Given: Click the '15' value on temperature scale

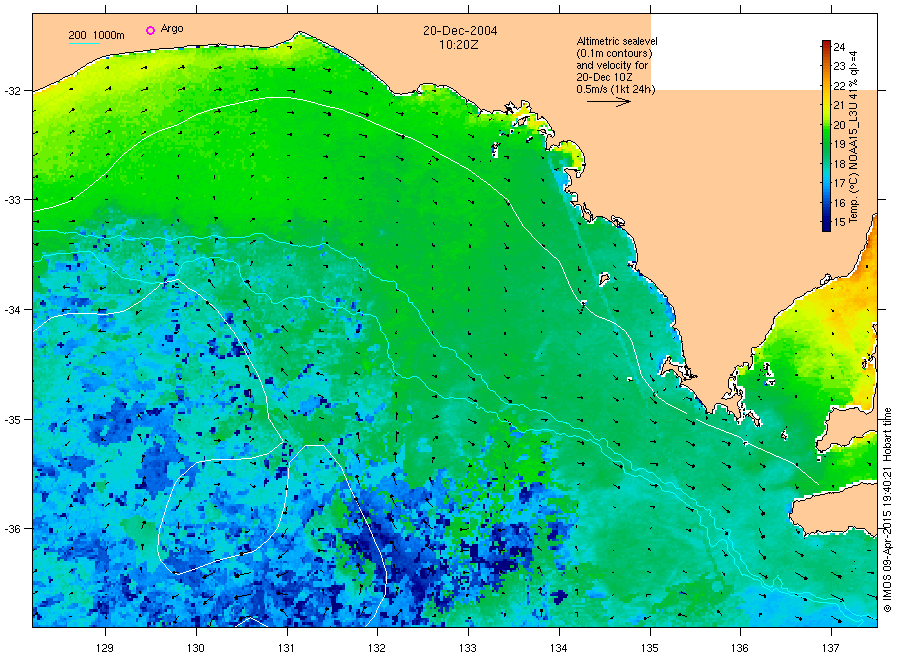Looking at the screenshot, I should (839, 222).
